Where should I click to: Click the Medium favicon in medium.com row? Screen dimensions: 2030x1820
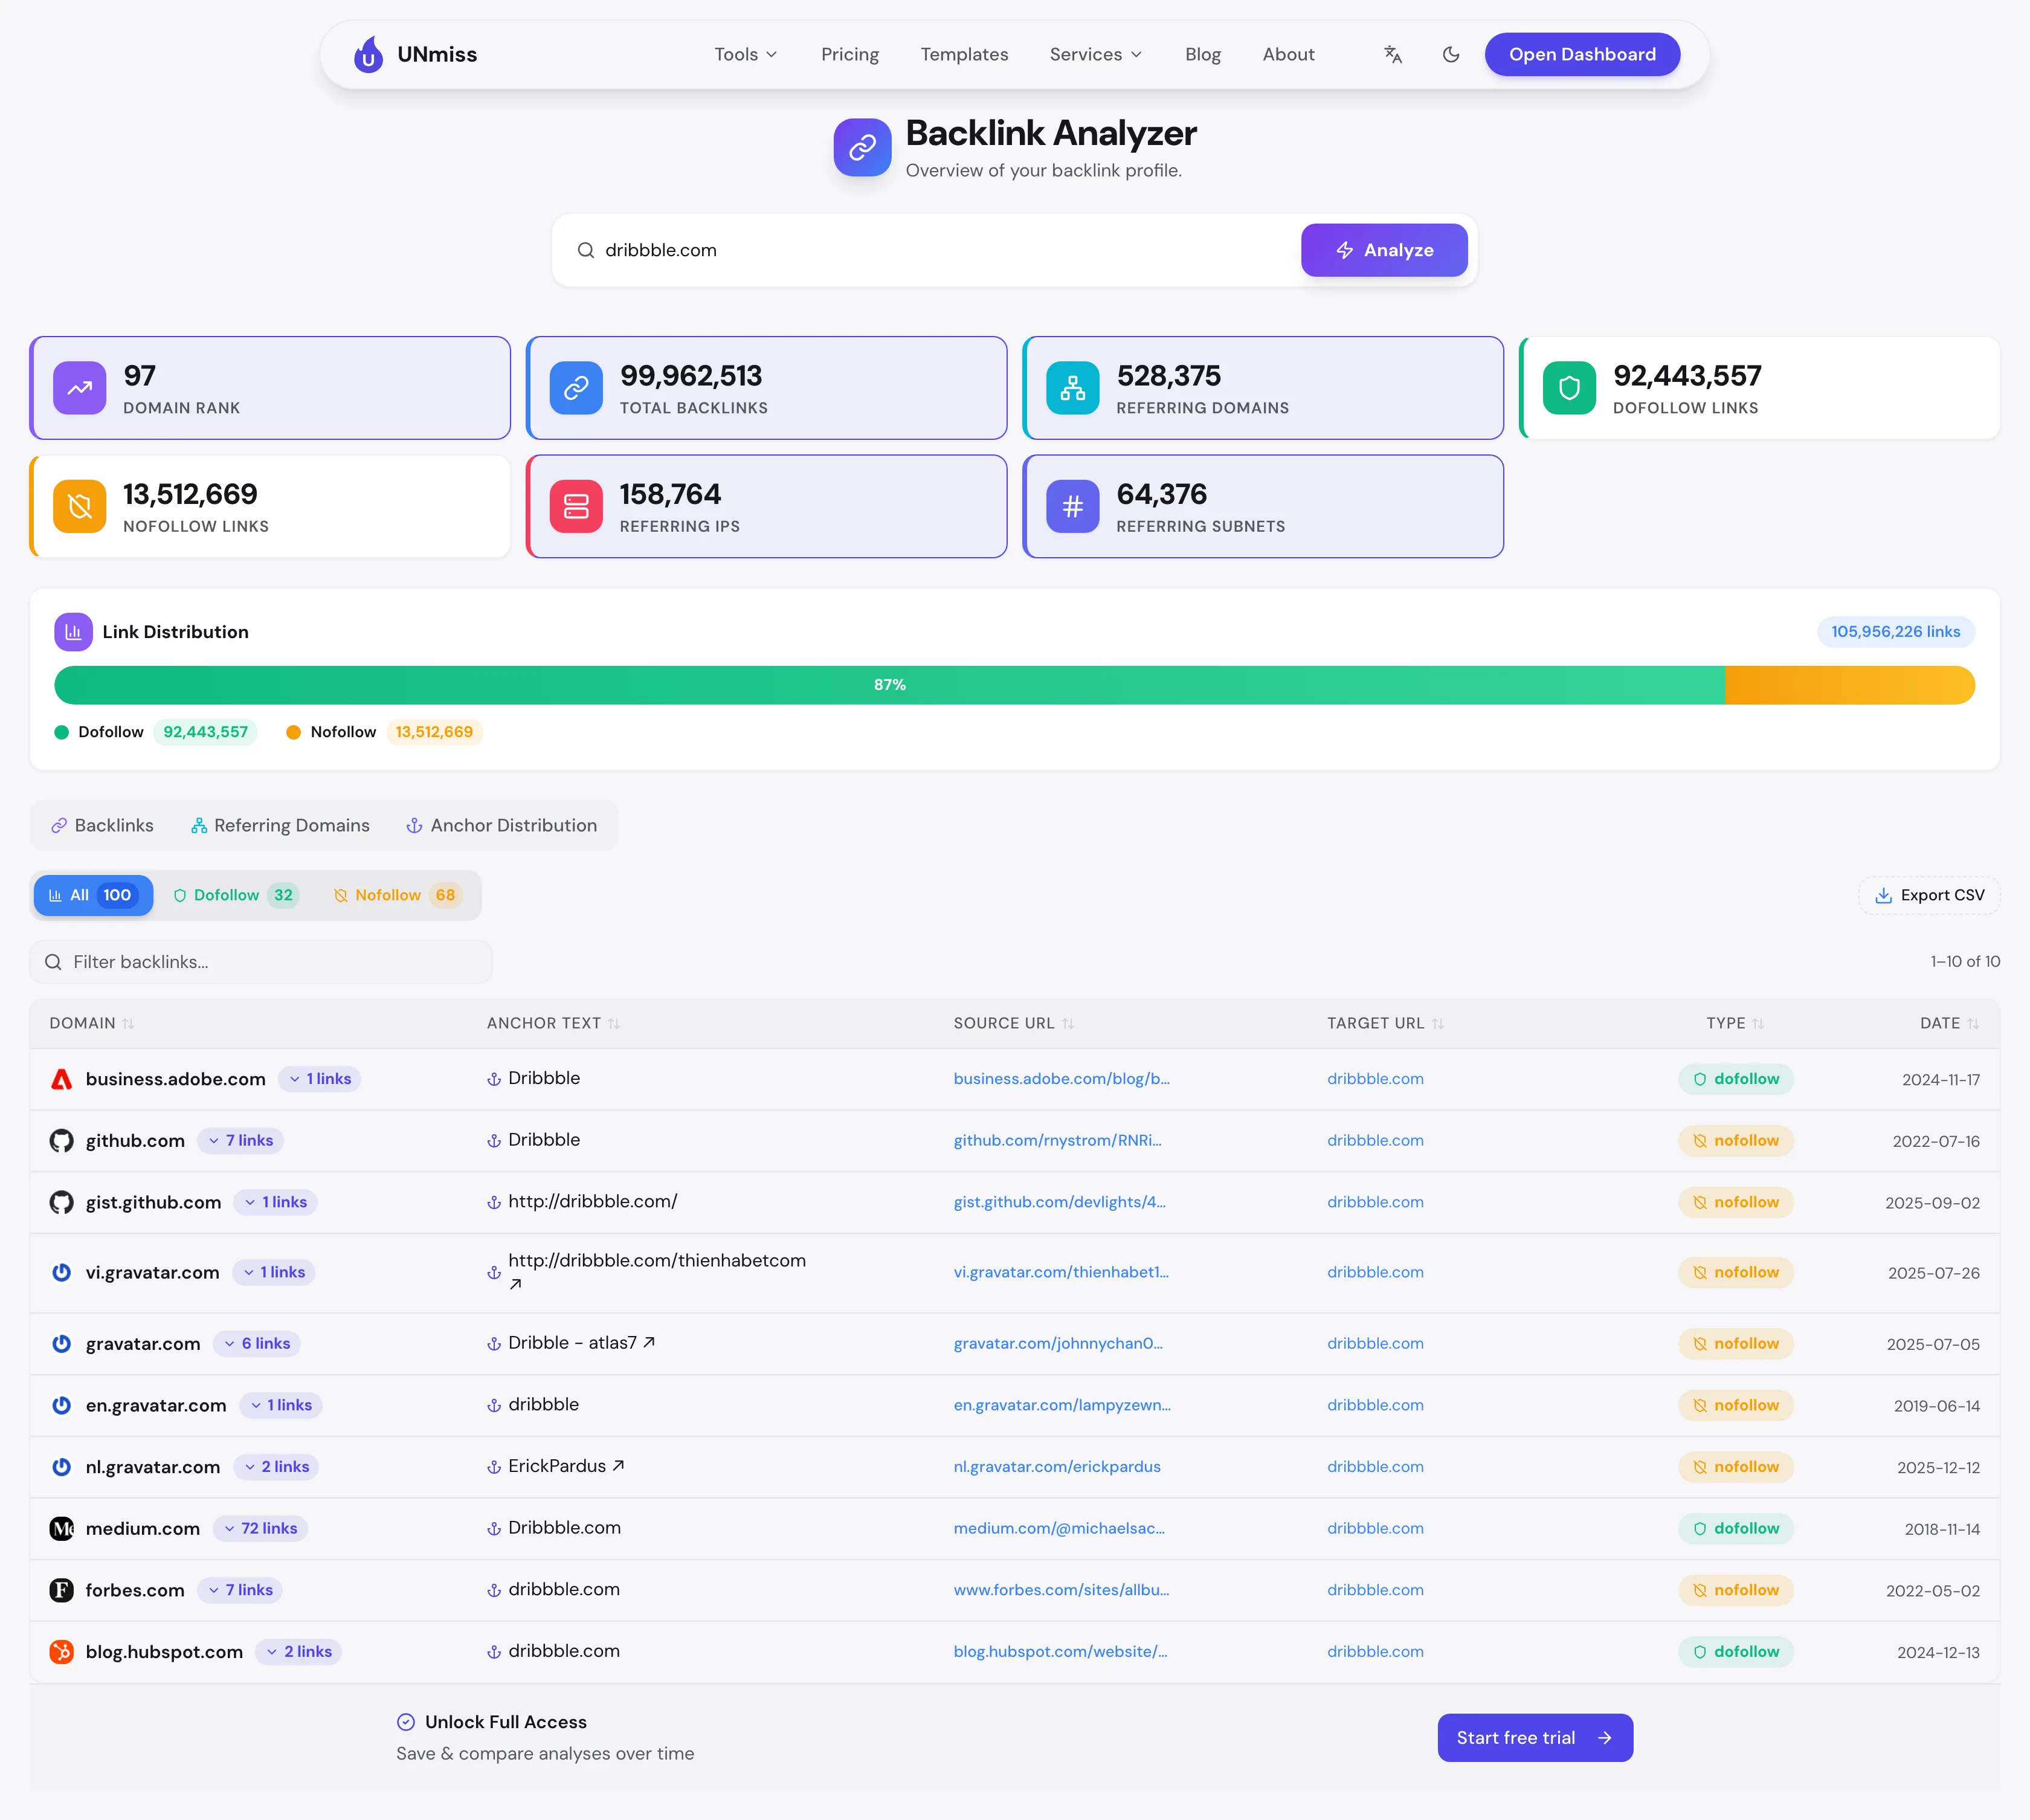pyautogui.click(x=62, y=1528)
